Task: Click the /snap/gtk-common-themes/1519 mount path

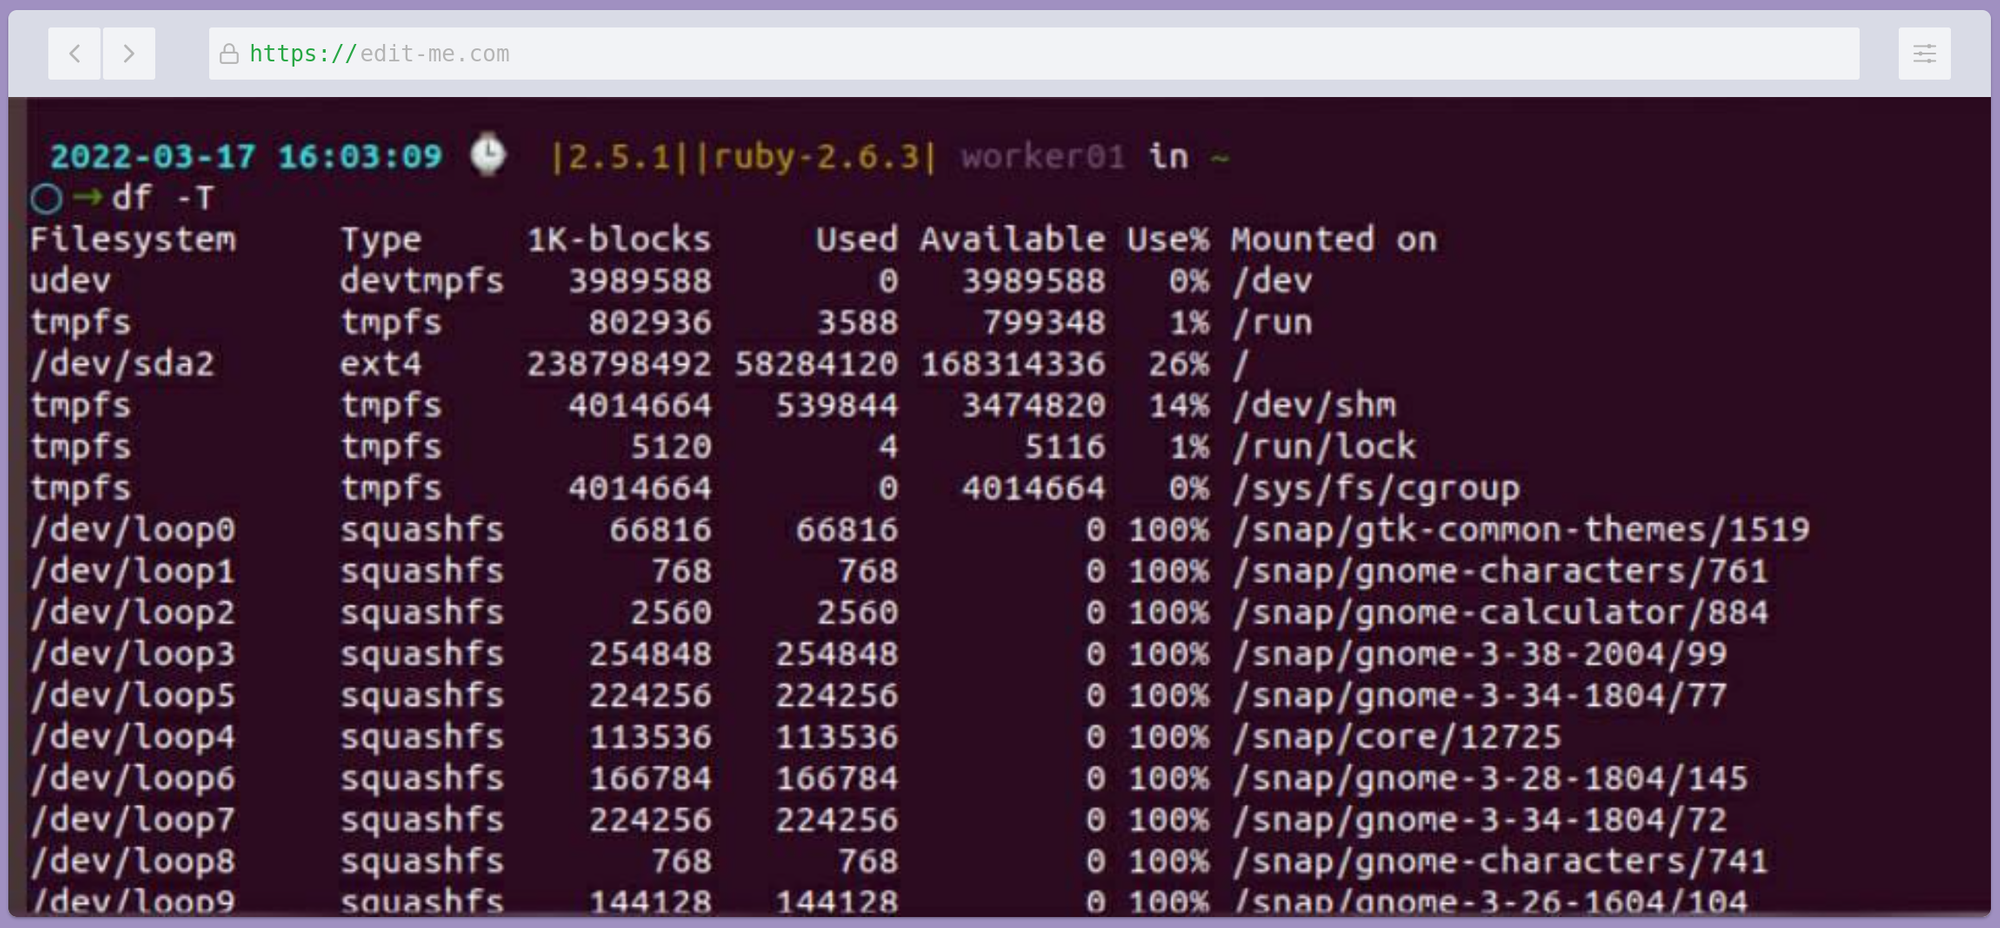Action: (x=1521, y=530)
